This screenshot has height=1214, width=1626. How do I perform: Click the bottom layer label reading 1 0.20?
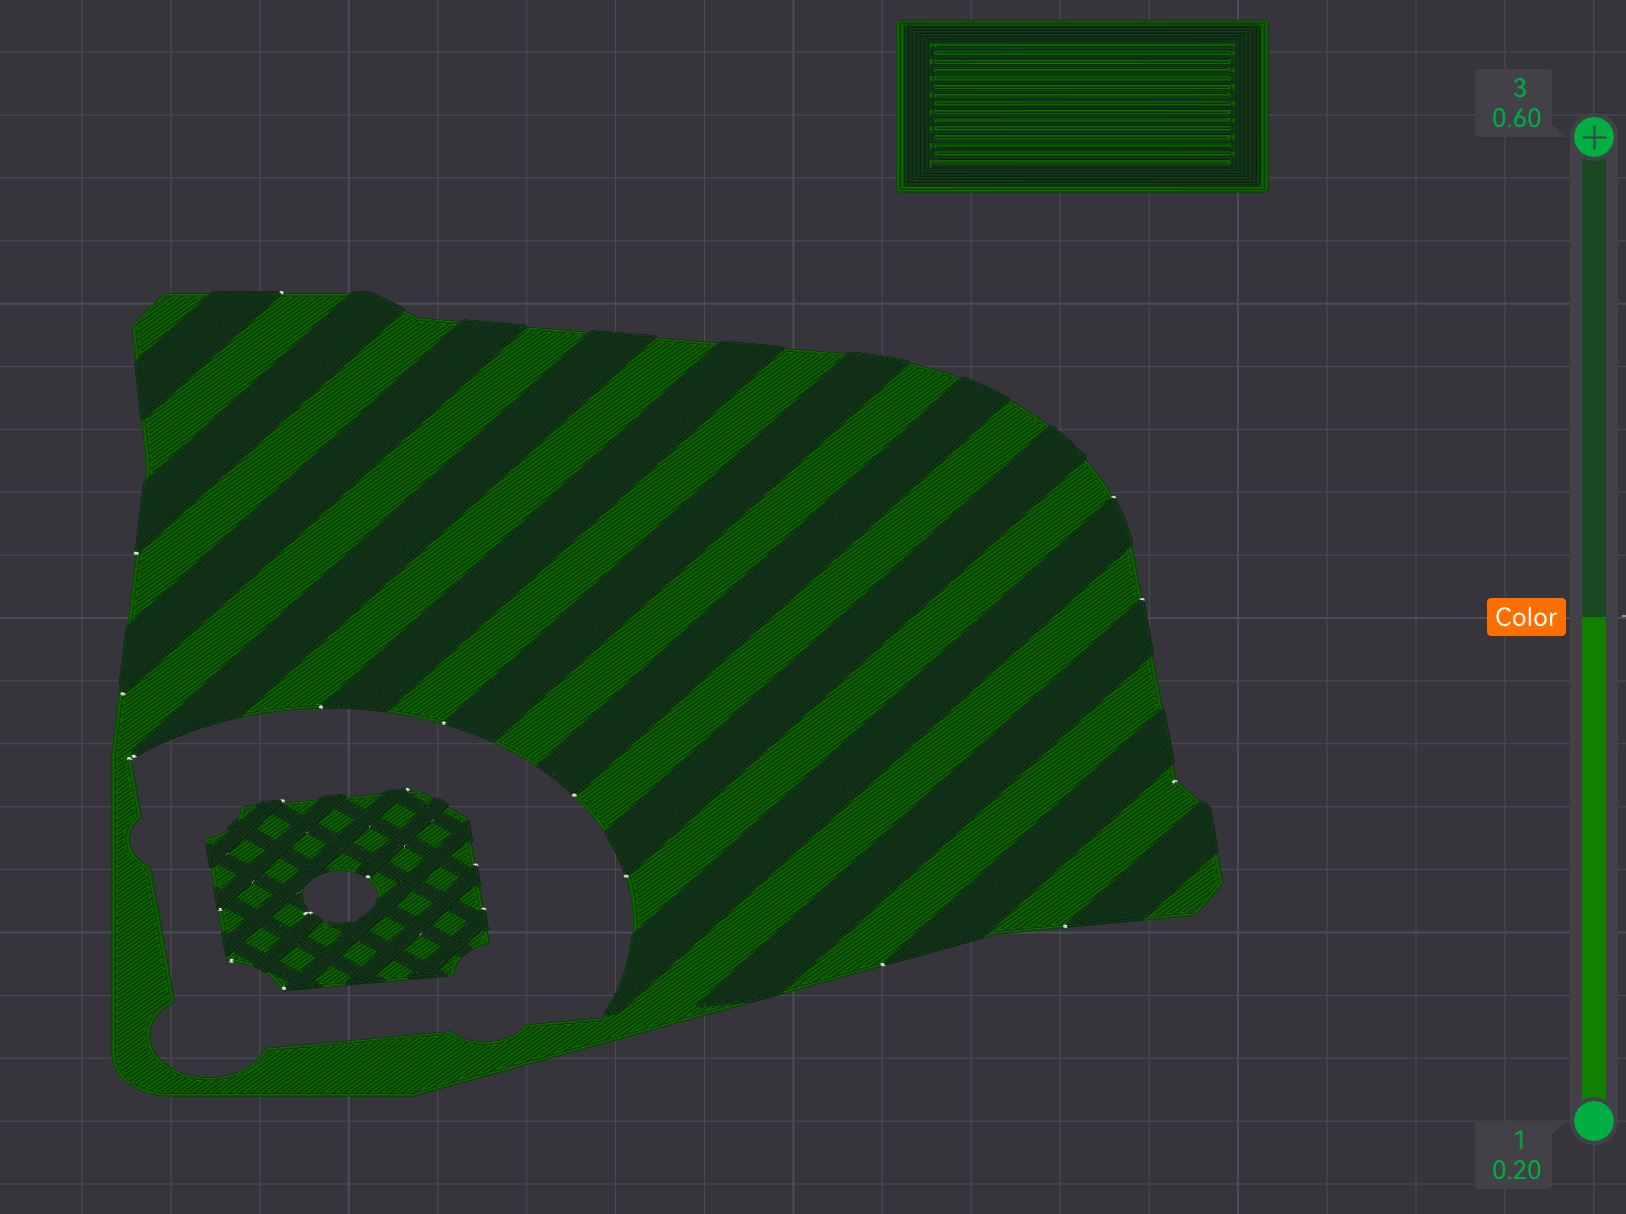coord(1514,1155)
